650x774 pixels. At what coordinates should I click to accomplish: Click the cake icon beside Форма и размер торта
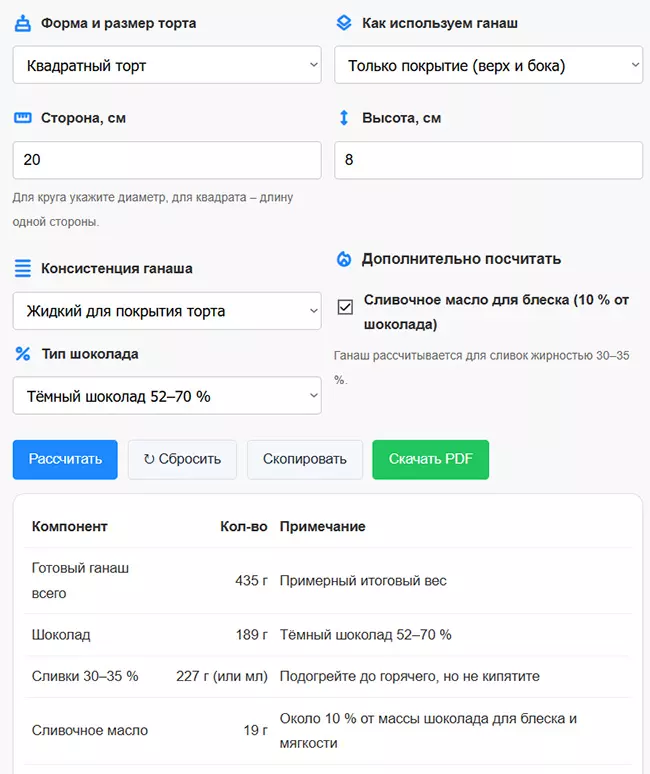point(23,23)
